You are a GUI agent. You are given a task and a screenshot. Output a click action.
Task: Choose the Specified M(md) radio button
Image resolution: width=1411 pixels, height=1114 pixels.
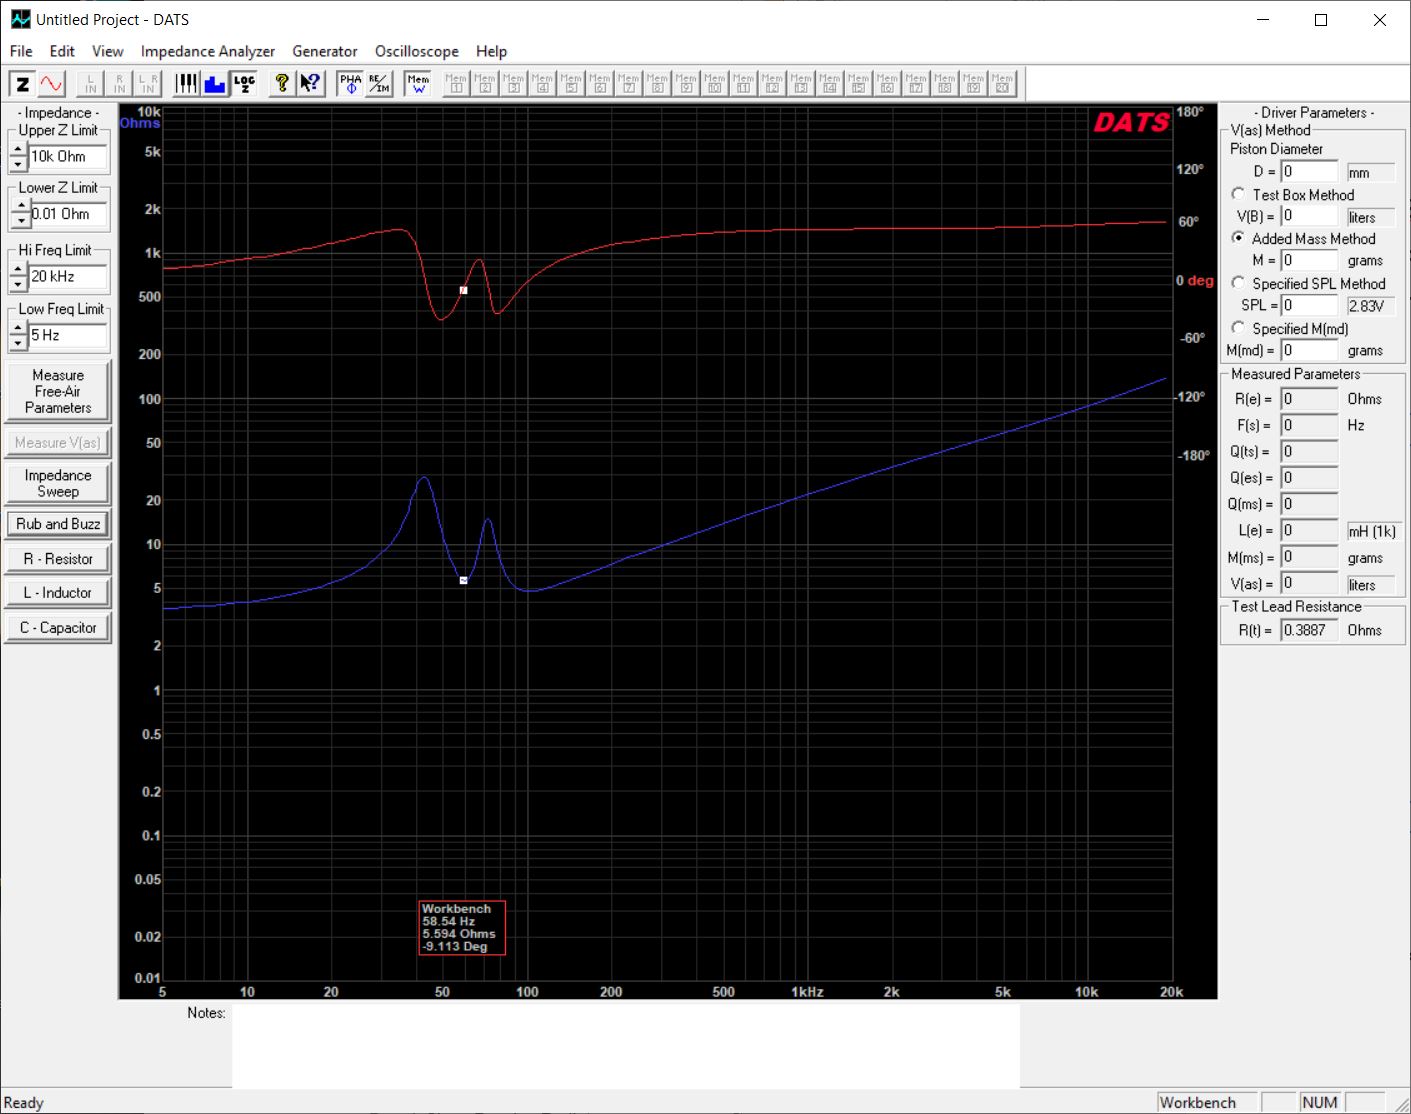point(1238,328)
